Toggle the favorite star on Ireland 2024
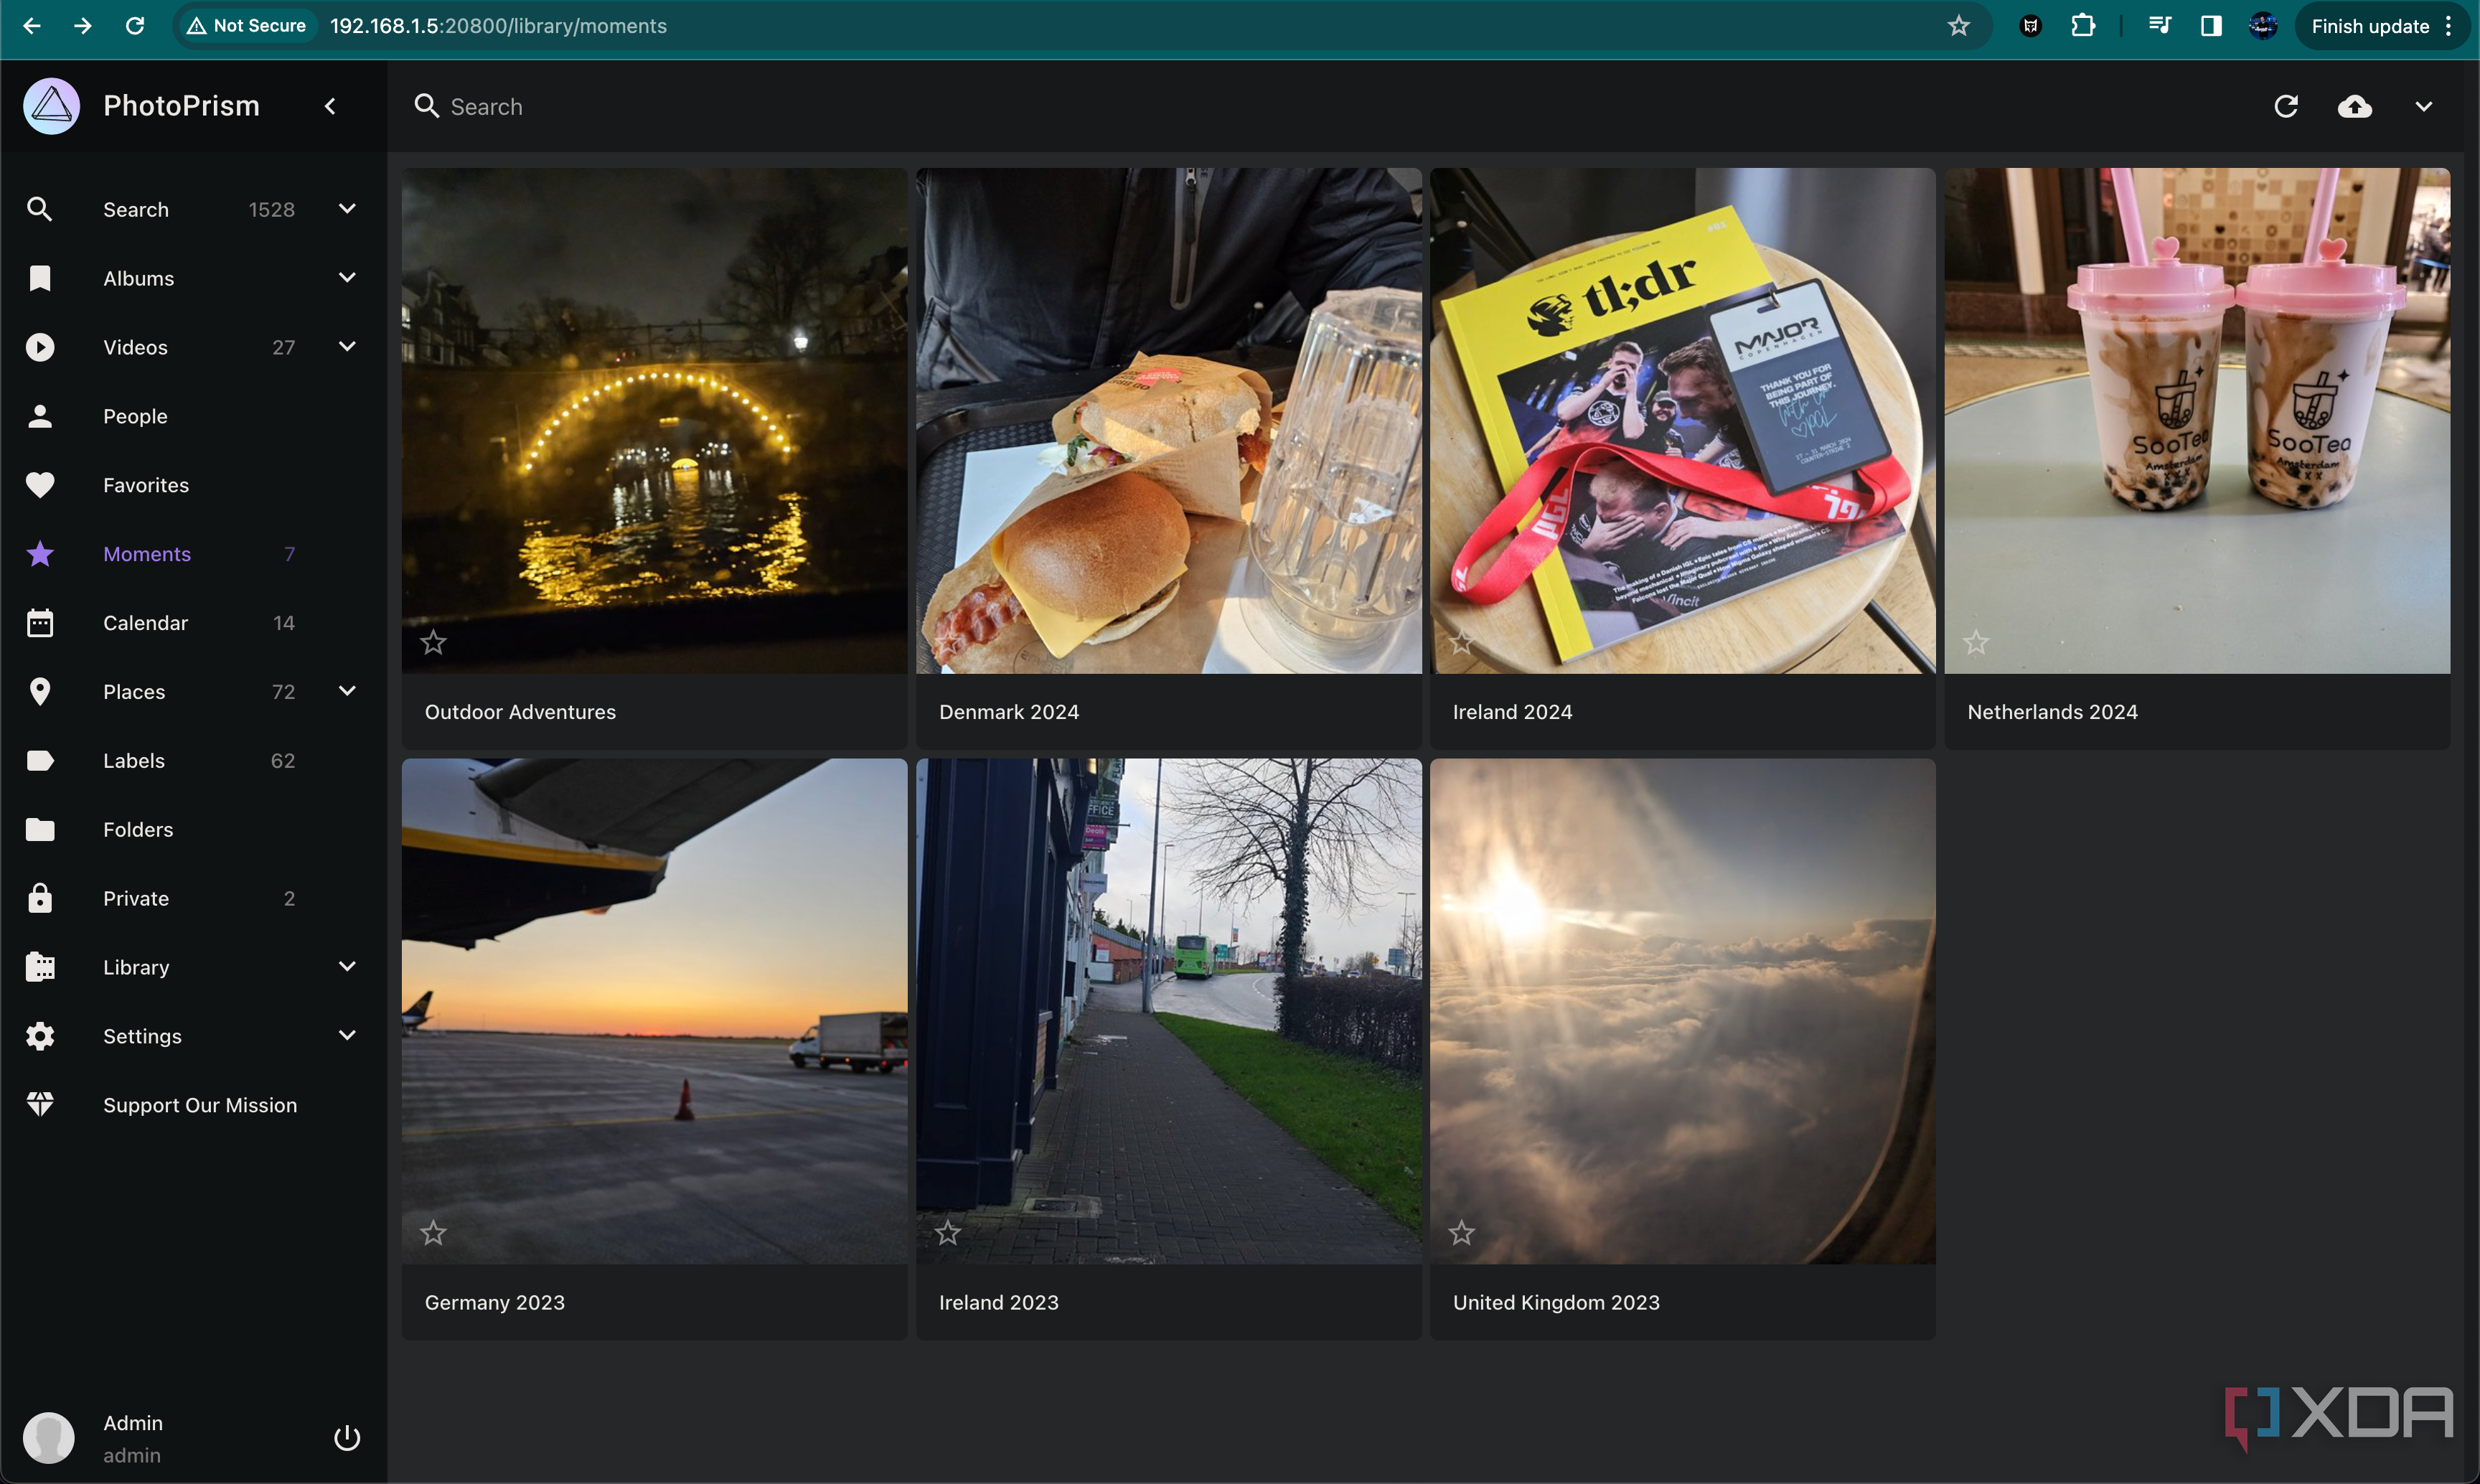 point(1461,642)
